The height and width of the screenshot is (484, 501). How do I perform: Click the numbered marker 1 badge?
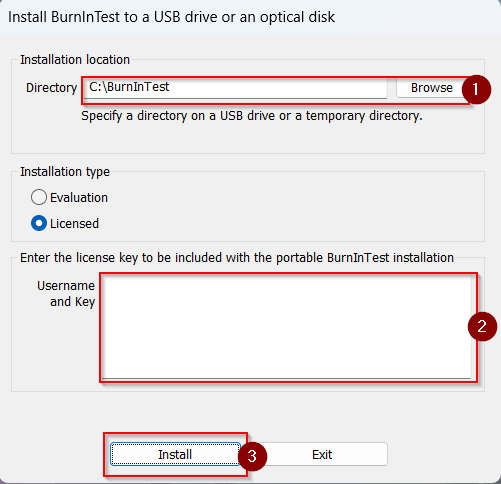[476, 89]
